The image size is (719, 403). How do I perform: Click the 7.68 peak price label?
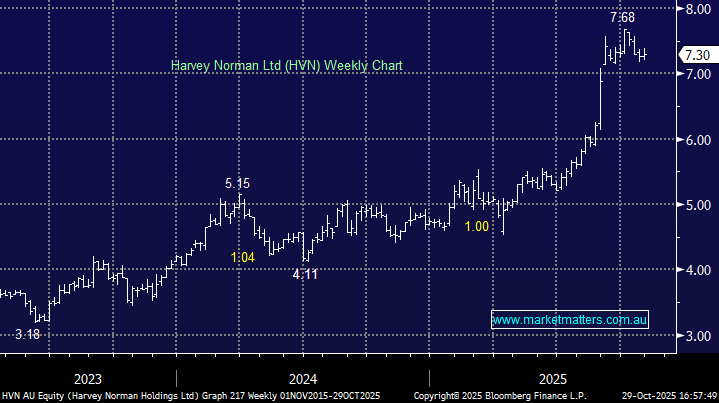[x=624, y=17]
